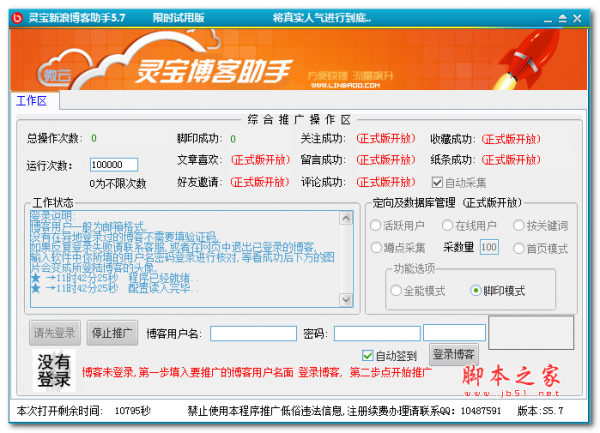Focus the 运行次数 input field

[114, 165]
